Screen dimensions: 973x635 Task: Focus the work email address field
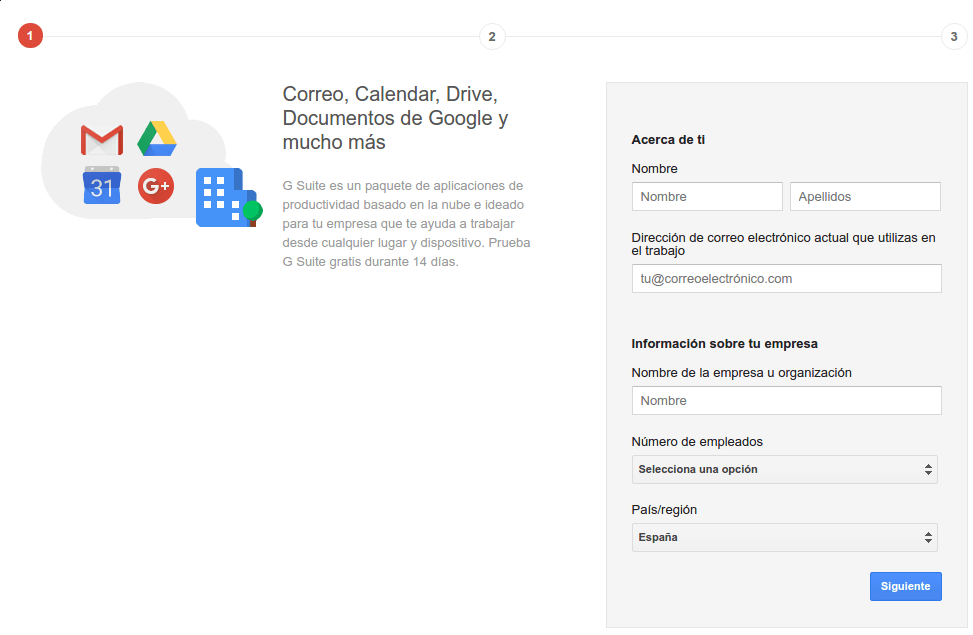[786, 279]
